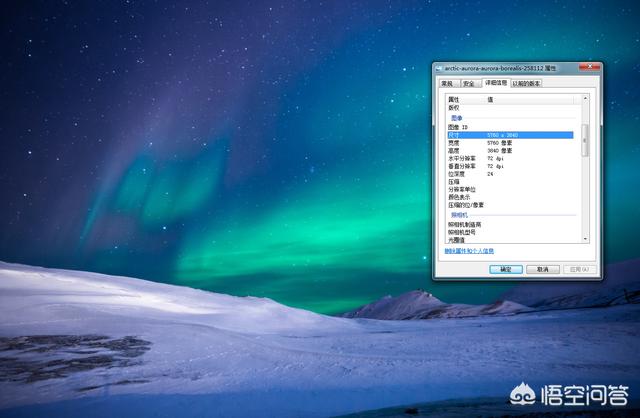Close the 属性 dialog window
This screenshot has height=418, width=640.
(589, 67)
